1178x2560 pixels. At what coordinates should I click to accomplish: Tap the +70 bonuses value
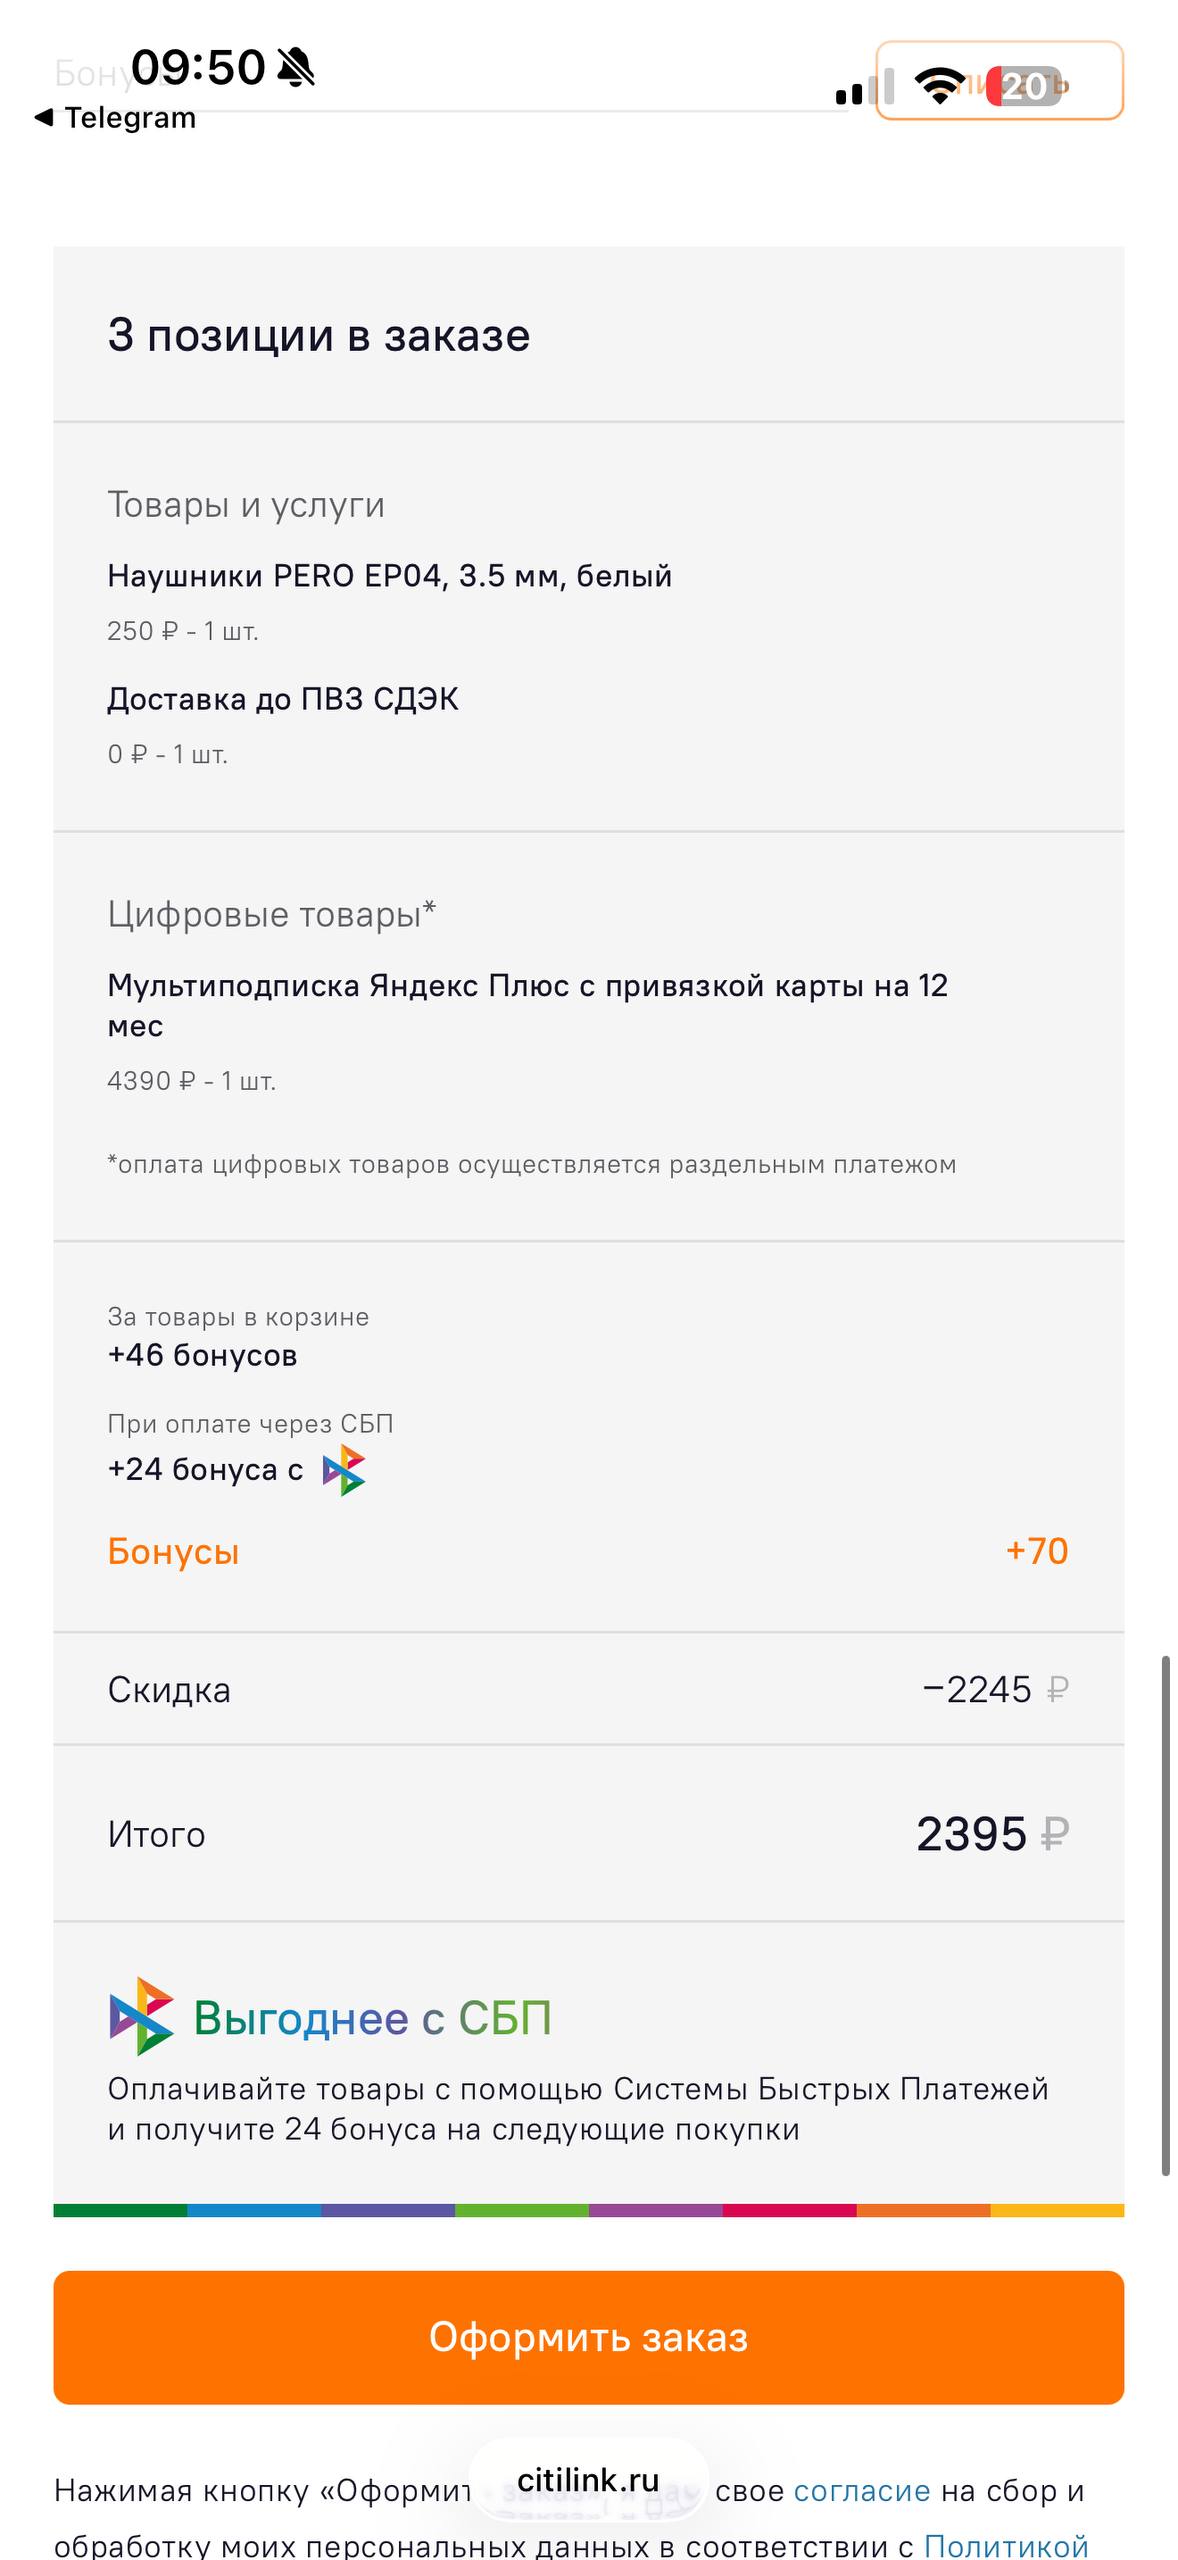click(x=1037, y=1551)
